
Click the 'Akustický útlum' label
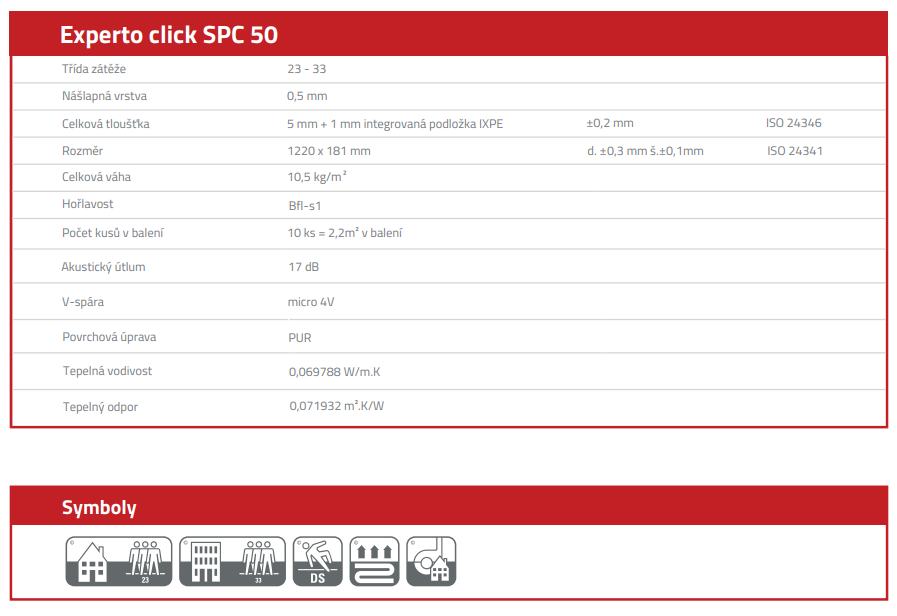(x=104, y=267)
